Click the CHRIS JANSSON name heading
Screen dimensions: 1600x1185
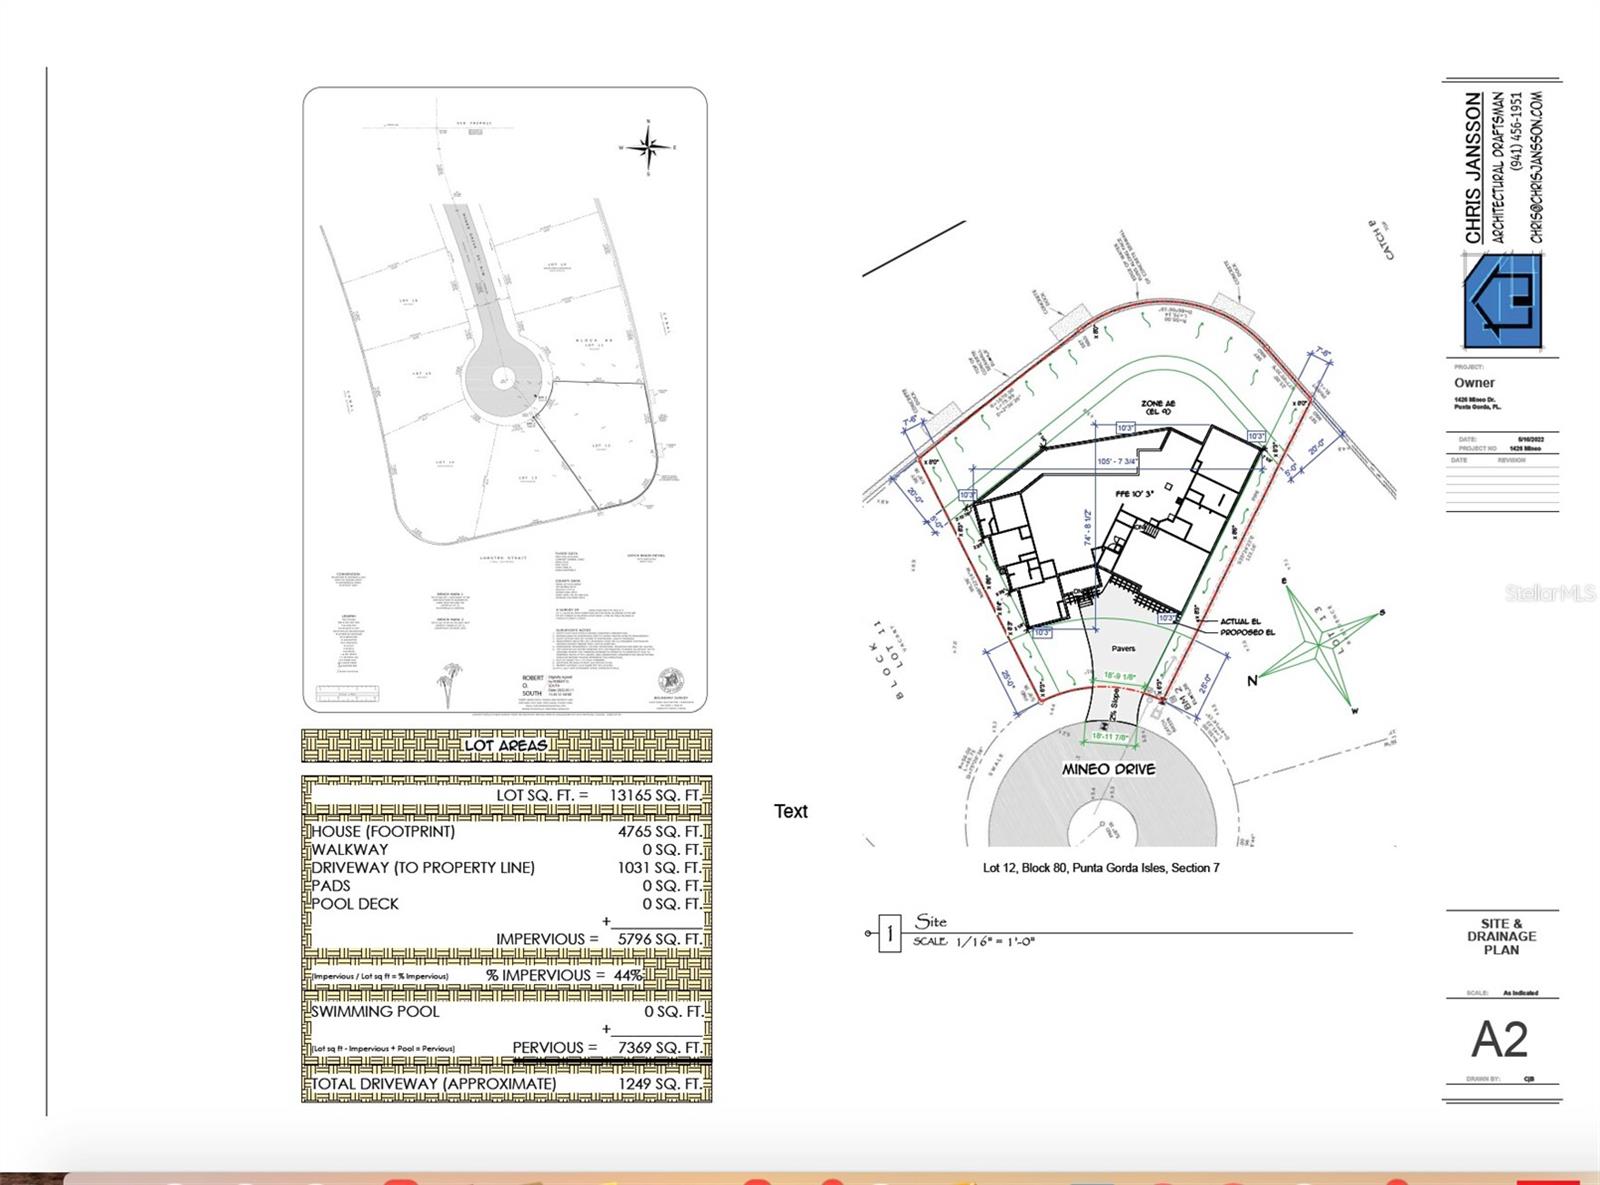point(1473,168)
